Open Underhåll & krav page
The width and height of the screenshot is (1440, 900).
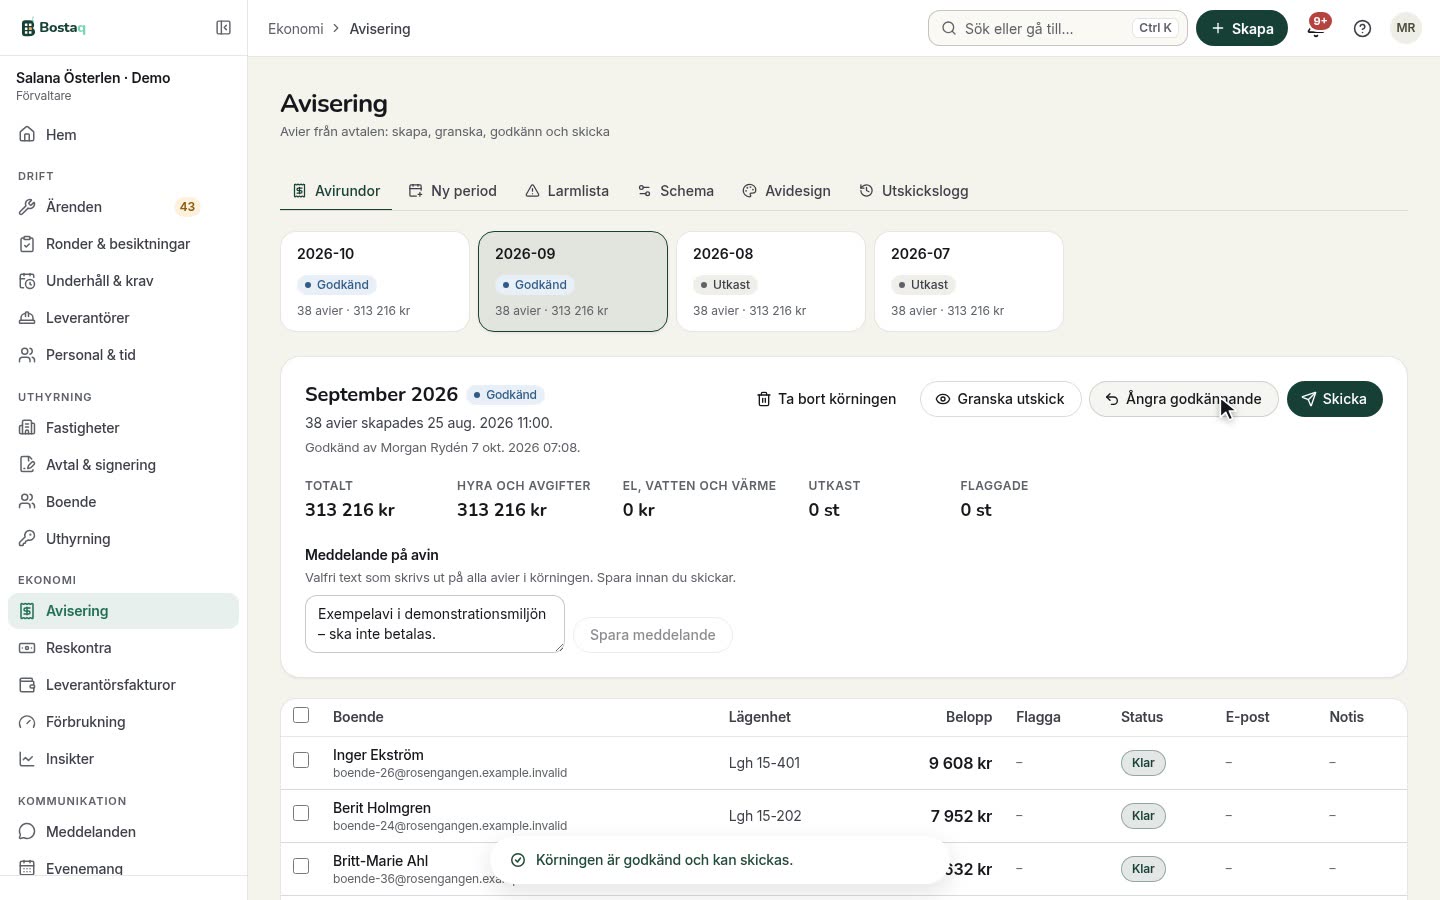pos(123,281)
